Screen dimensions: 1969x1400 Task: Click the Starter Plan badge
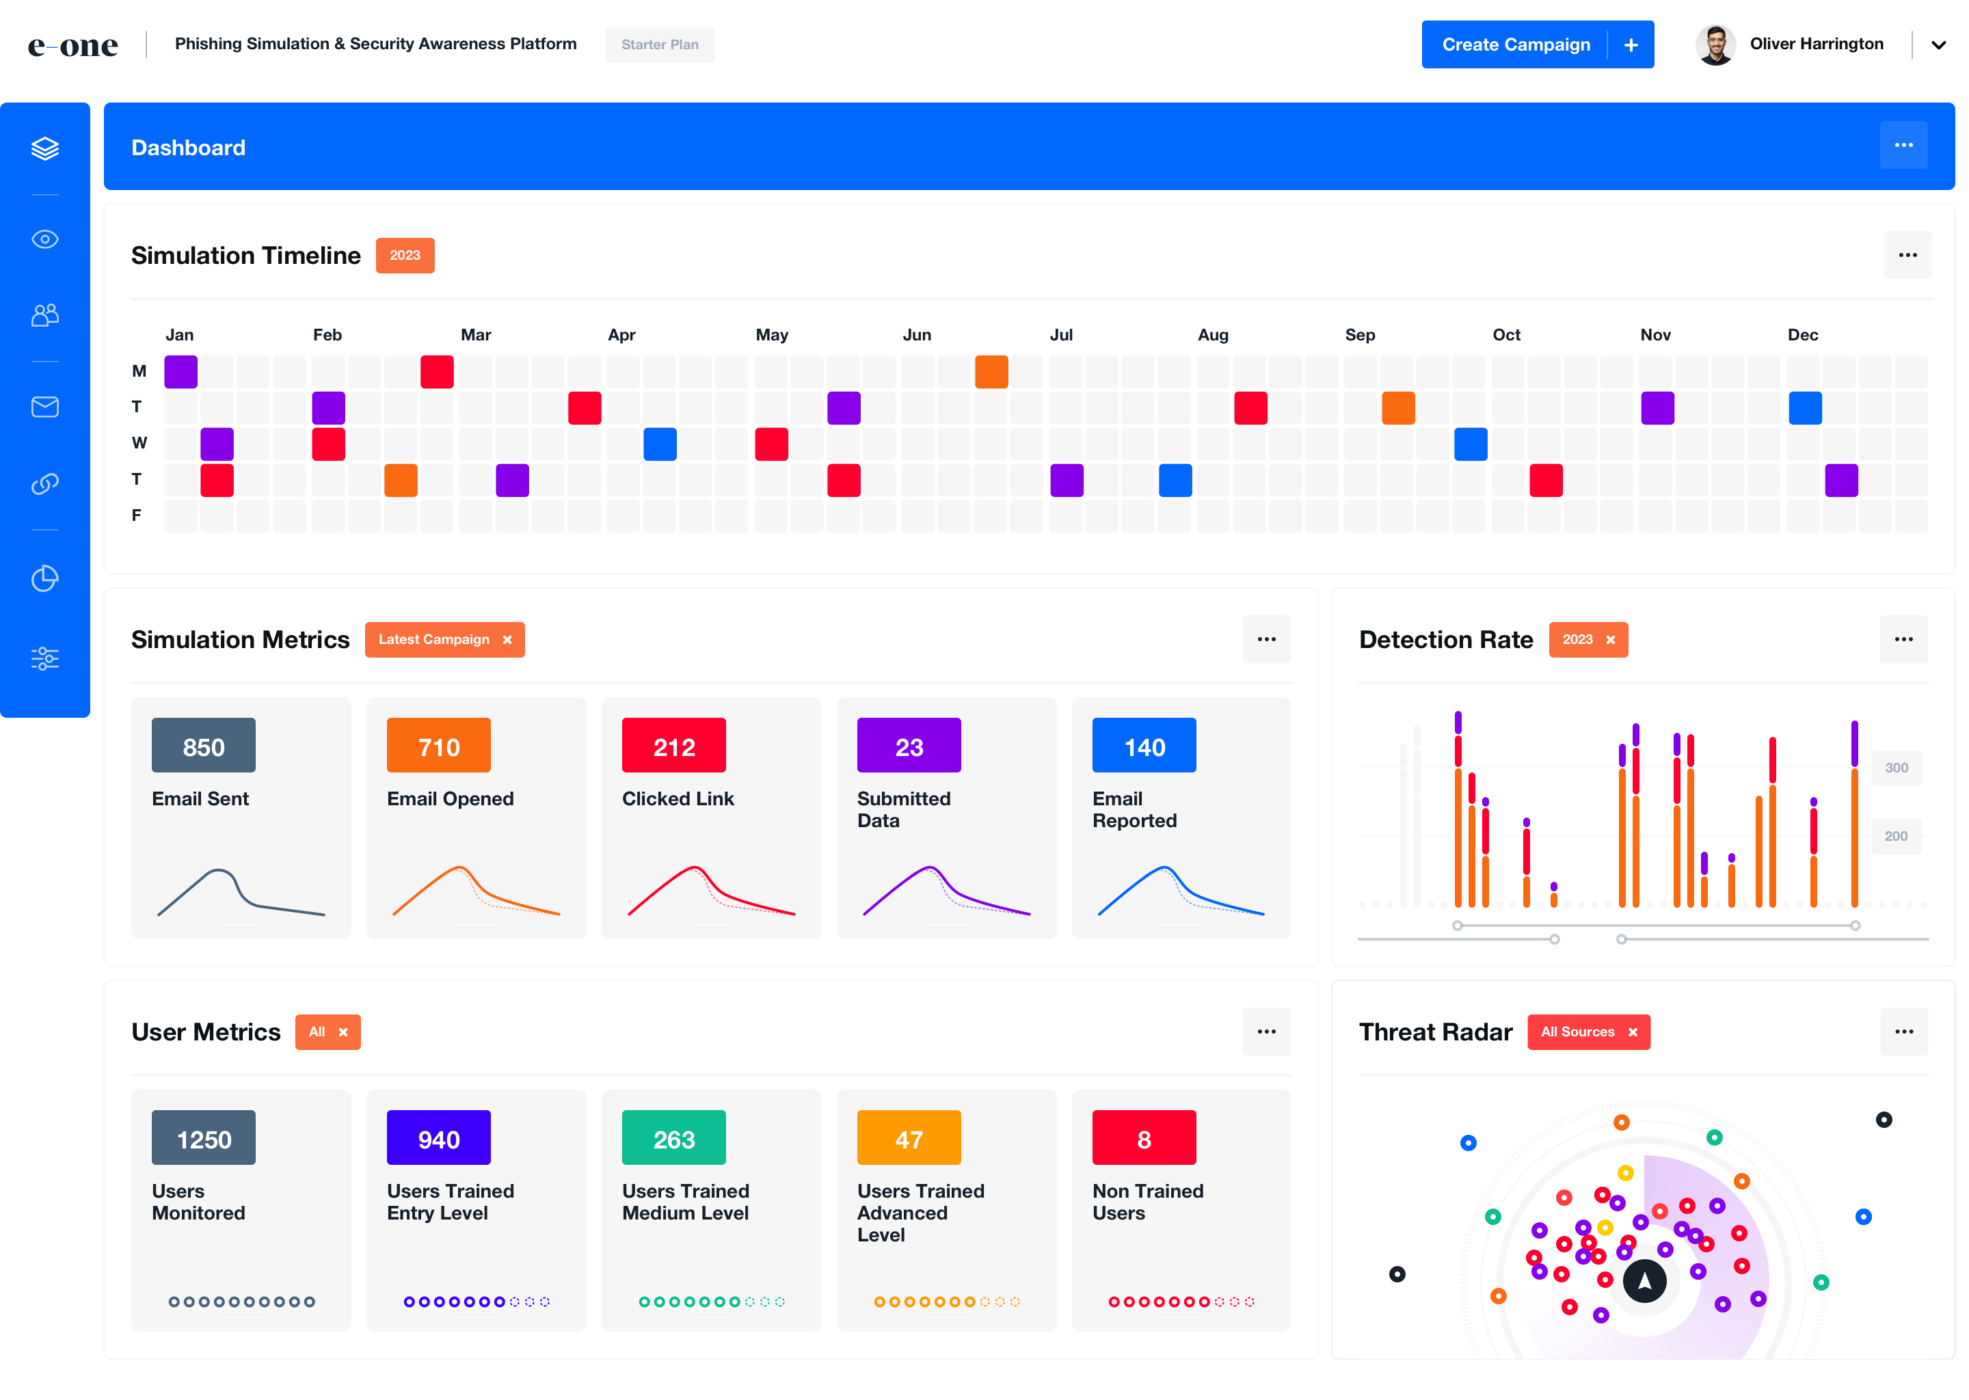tap(660, 45)
